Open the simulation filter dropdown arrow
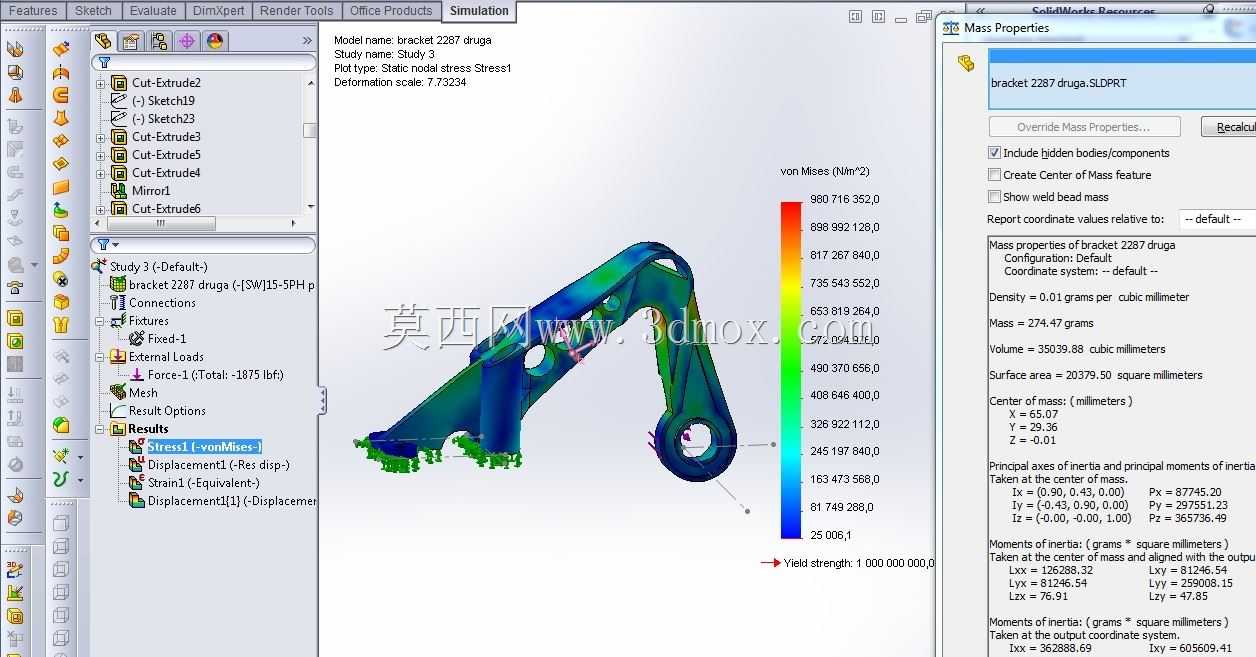1256x657 pixels. click(115, 245)
